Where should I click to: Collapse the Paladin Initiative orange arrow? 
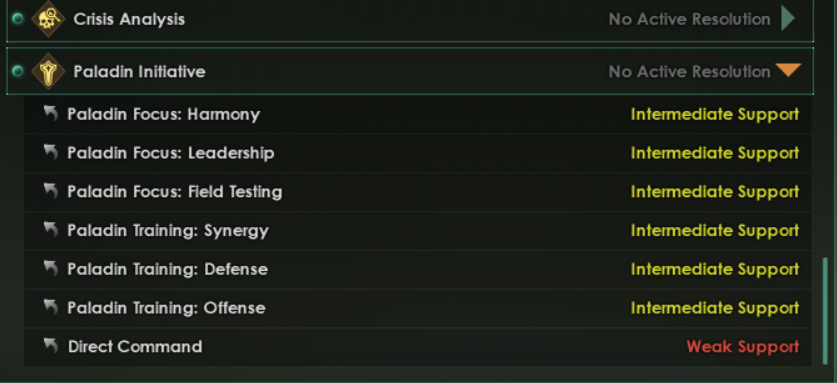(x=788, y=70)
